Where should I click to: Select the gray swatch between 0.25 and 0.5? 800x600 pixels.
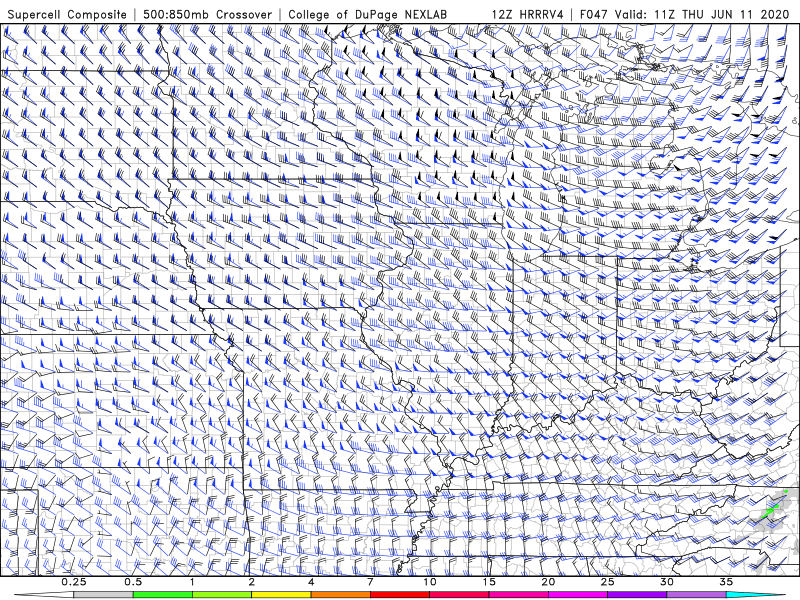[x=103, y=595]
